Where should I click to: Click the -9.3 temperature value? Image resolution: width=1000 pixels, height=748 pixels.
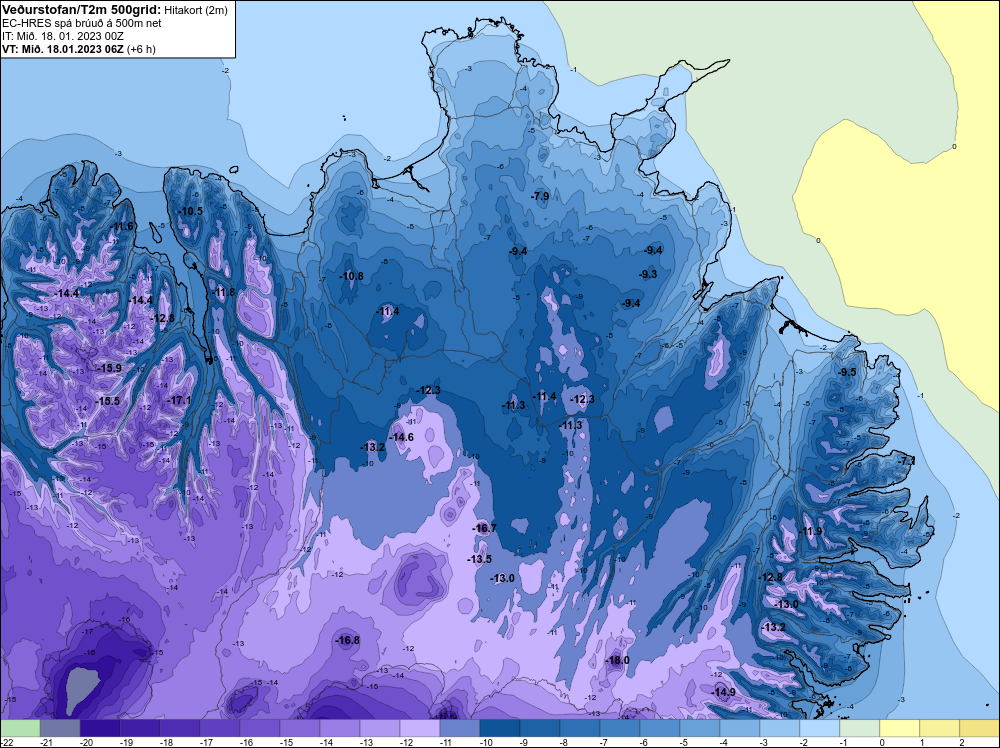pos(648,274)
